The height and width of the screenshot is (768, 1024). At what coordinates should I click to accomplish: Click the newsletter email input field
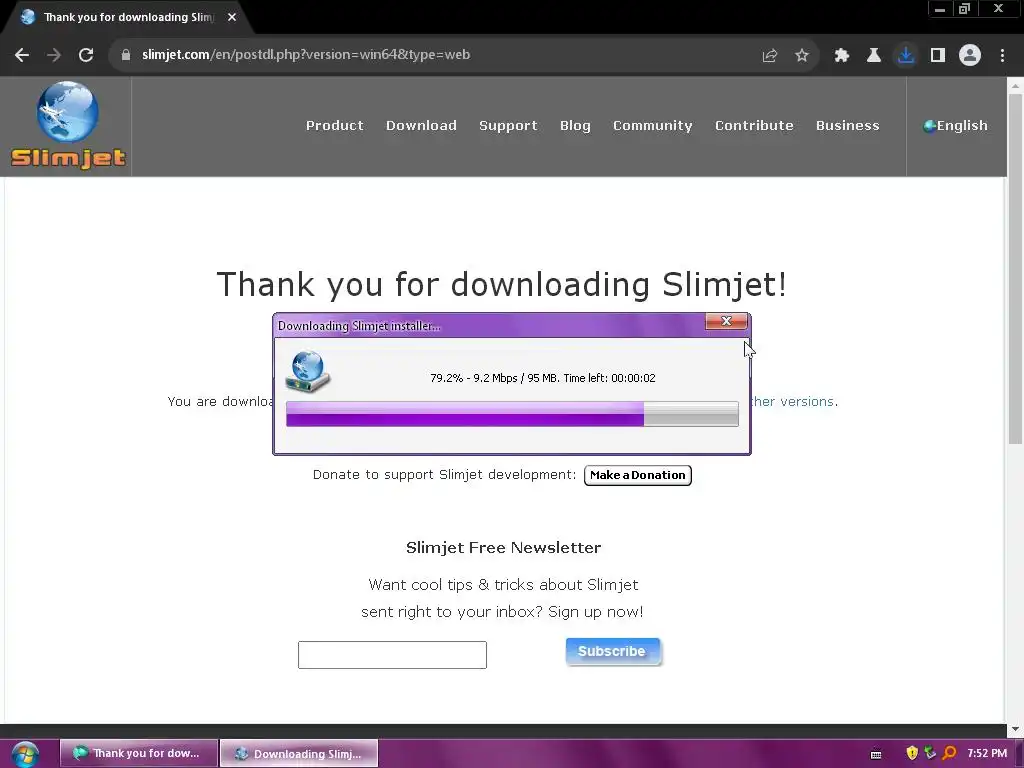pyautogui.click(x=392, y=654)
